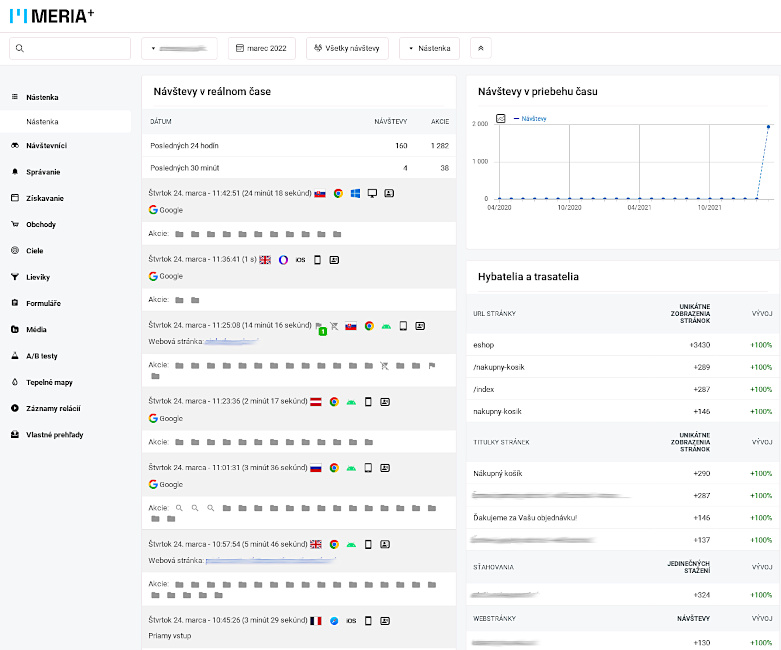This screenshot has width=781, height=650.
Task: Open the marec 2022 date picker
Action: point(261,48)
